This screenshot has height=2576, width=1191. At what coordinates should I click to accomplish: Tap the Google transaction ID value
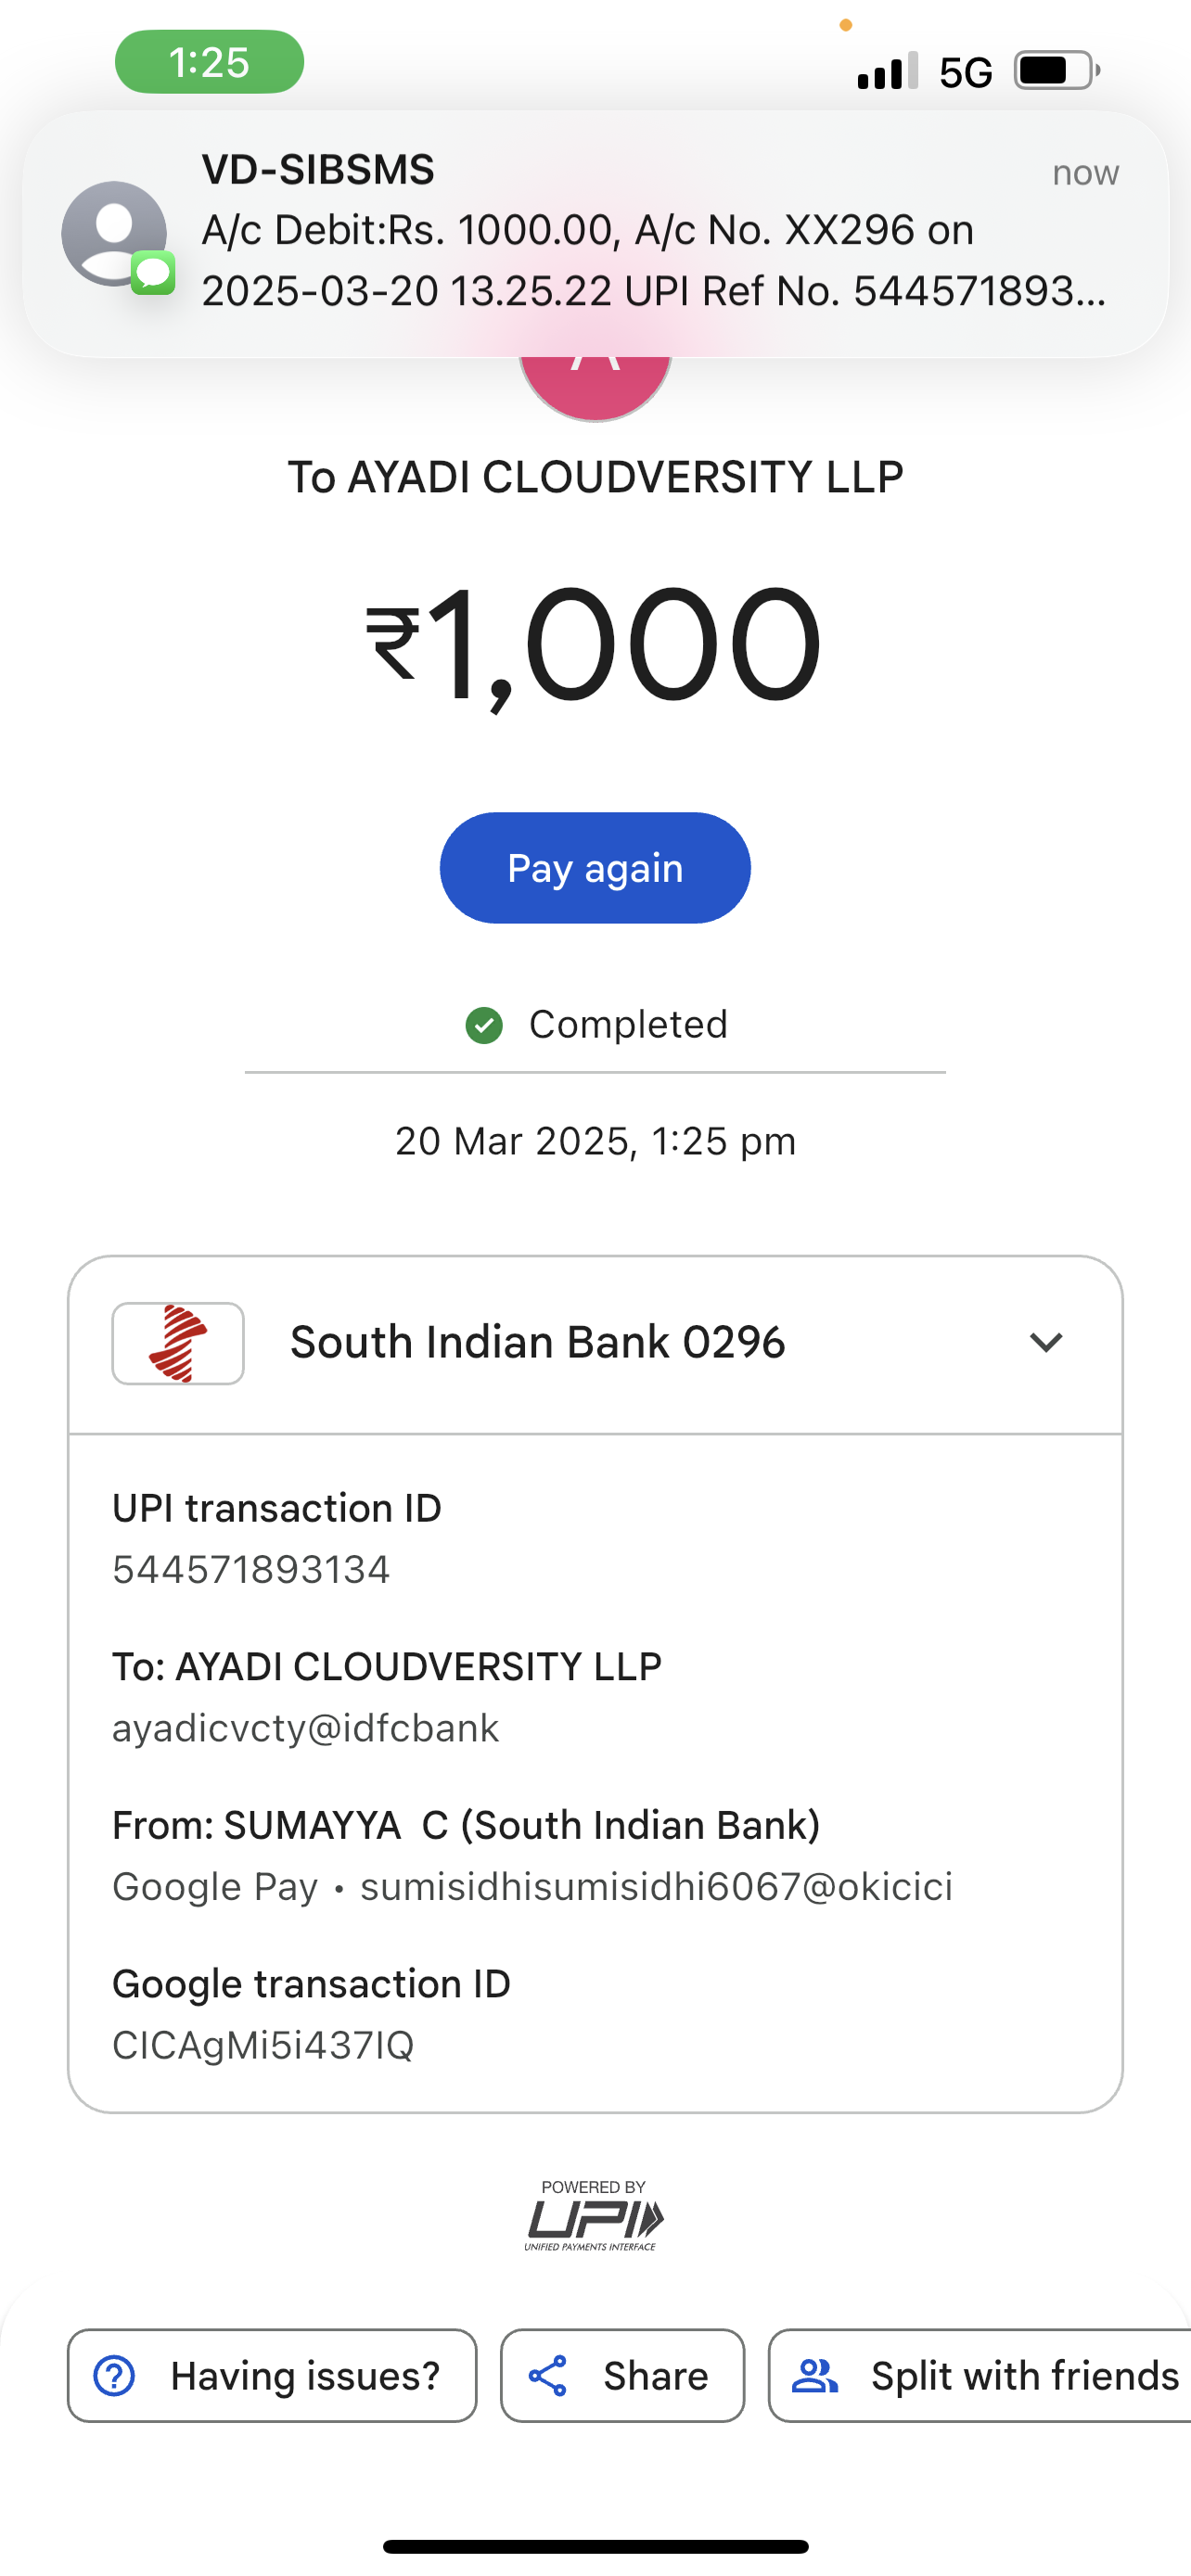point(263,2046)
